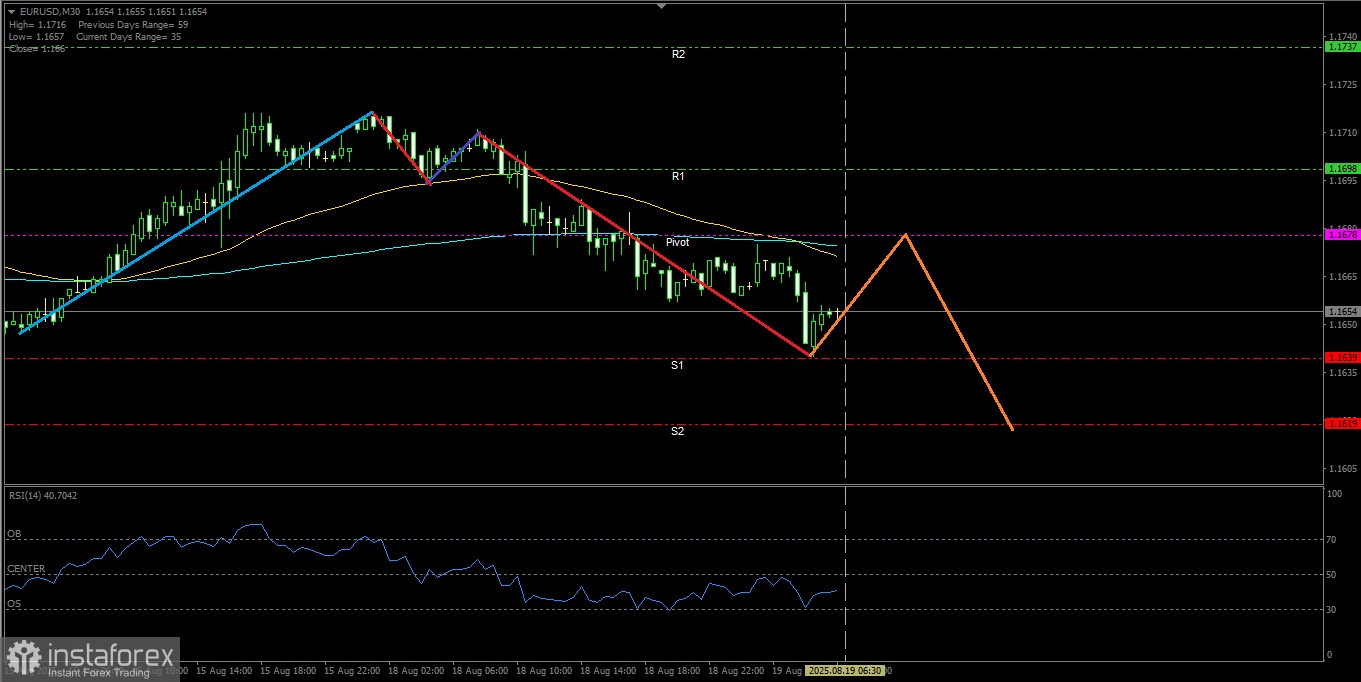Click the S1 support label

click(677, 365)
